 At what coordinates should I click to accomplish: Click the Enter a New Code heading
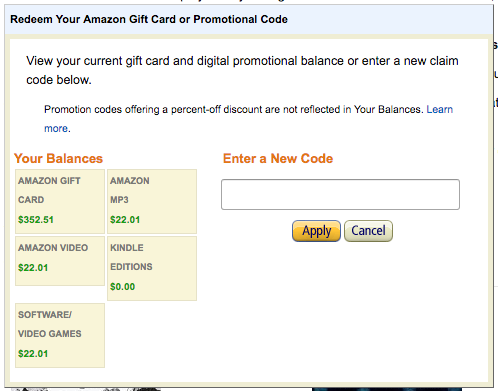(x=278, y=158)
